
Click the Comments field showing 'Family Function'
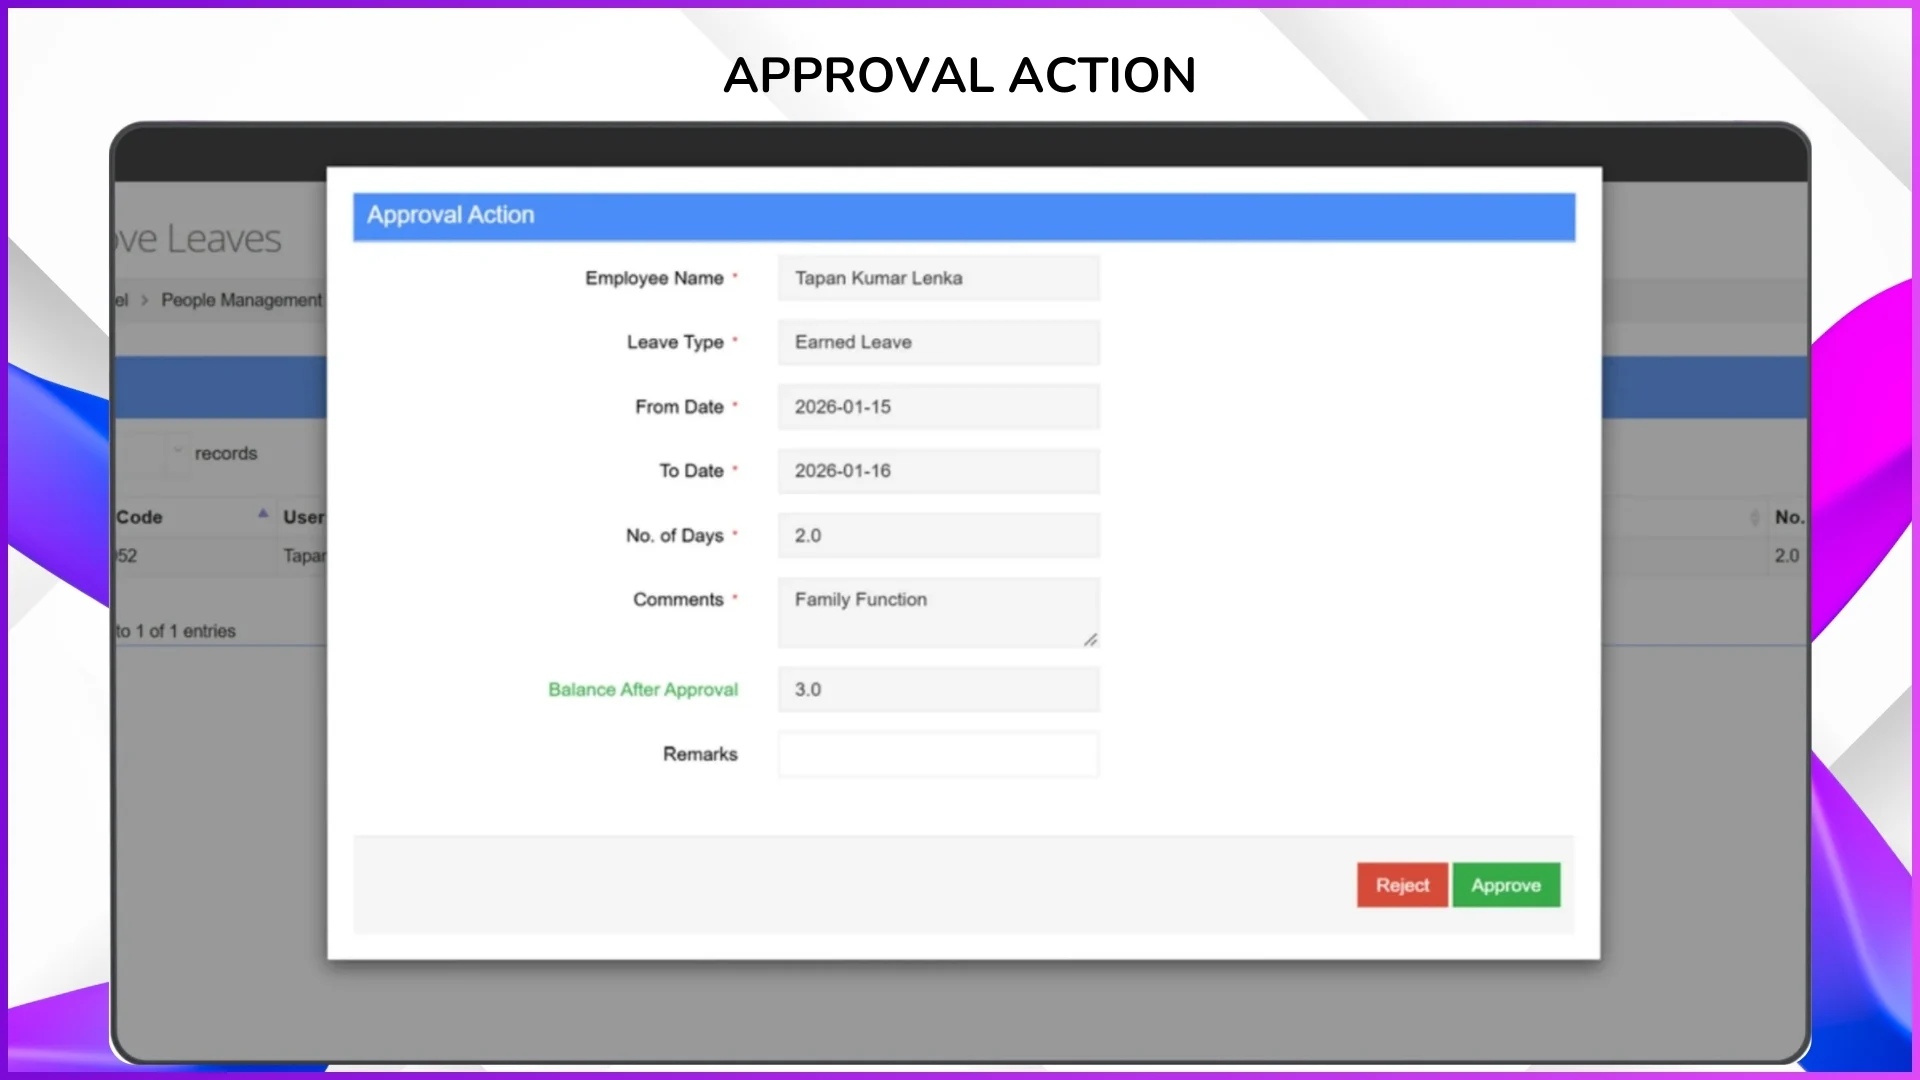[937, 612]
